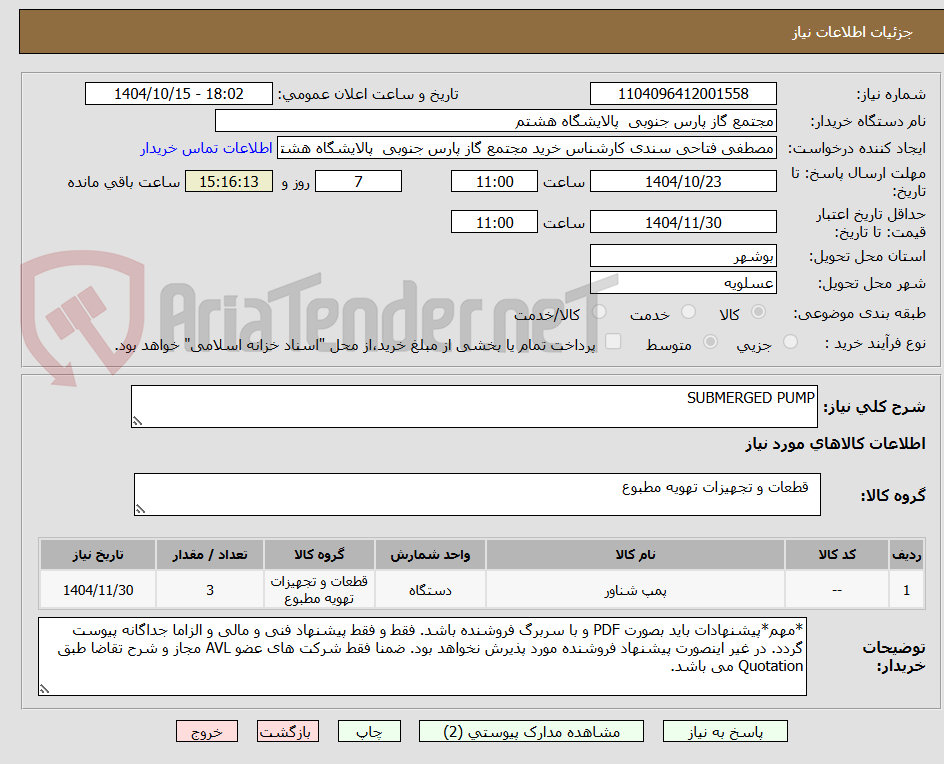Click the بازگشت back button
This screenshot has height=764, width=944.
(x=288, y=731)
